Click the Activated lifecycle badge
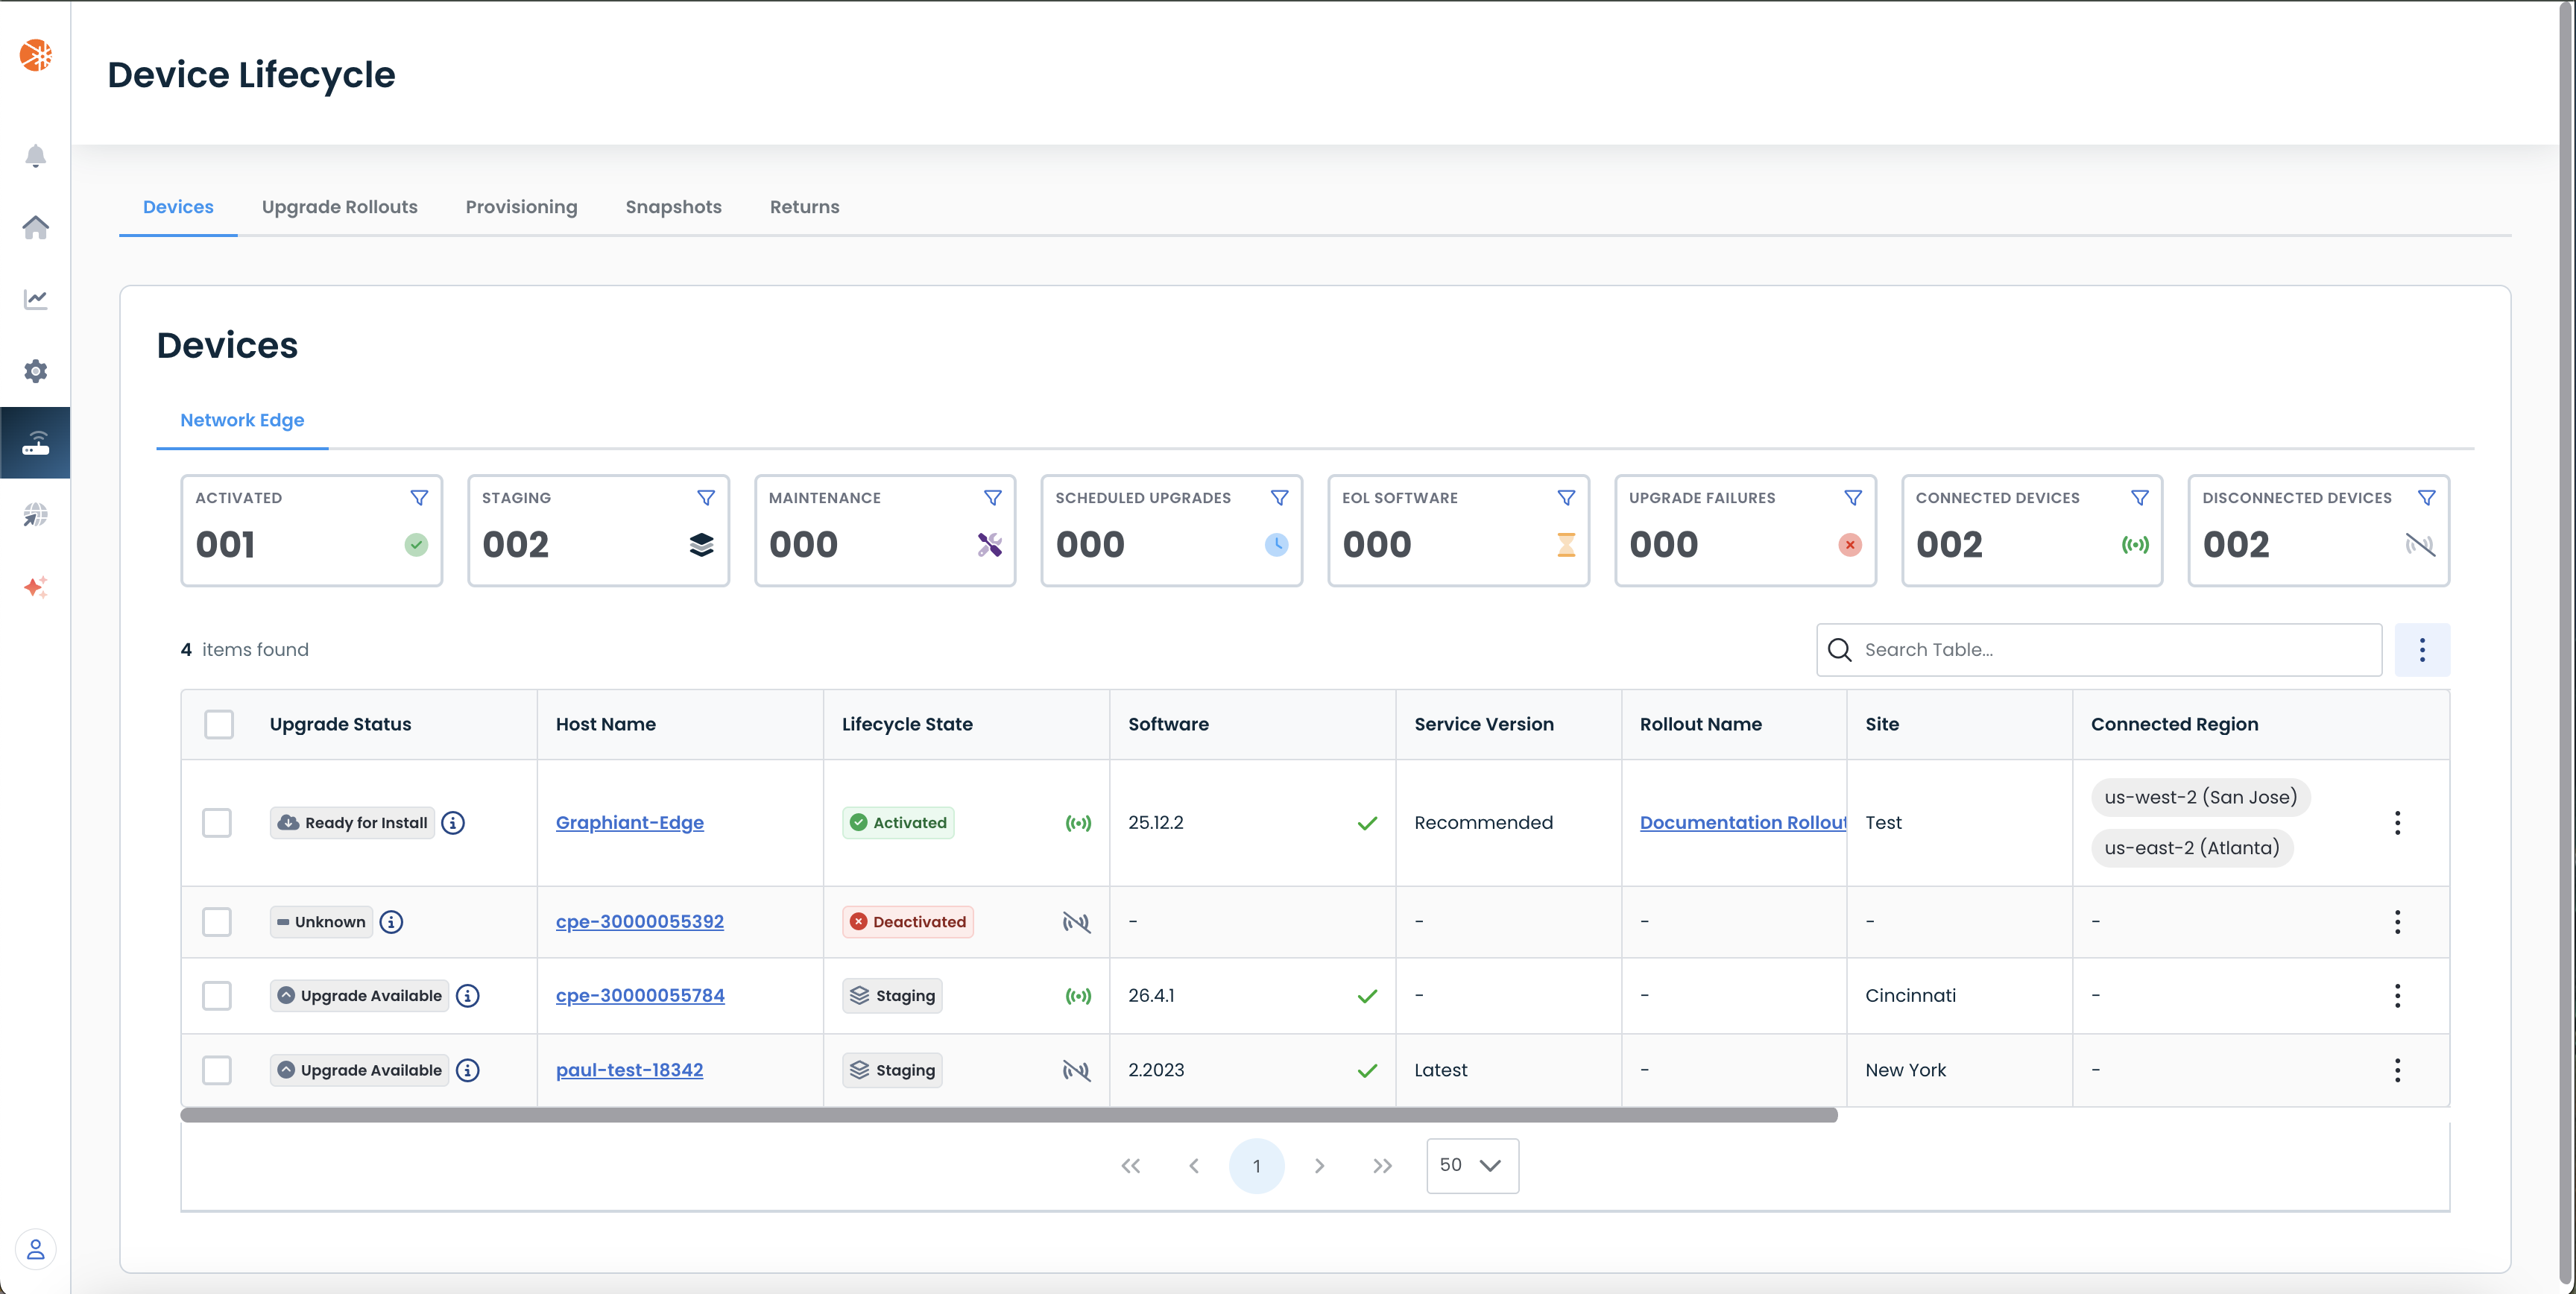Image resolution: width=2576 pixels, height=1294 pixels. click(x=898, y=823)
